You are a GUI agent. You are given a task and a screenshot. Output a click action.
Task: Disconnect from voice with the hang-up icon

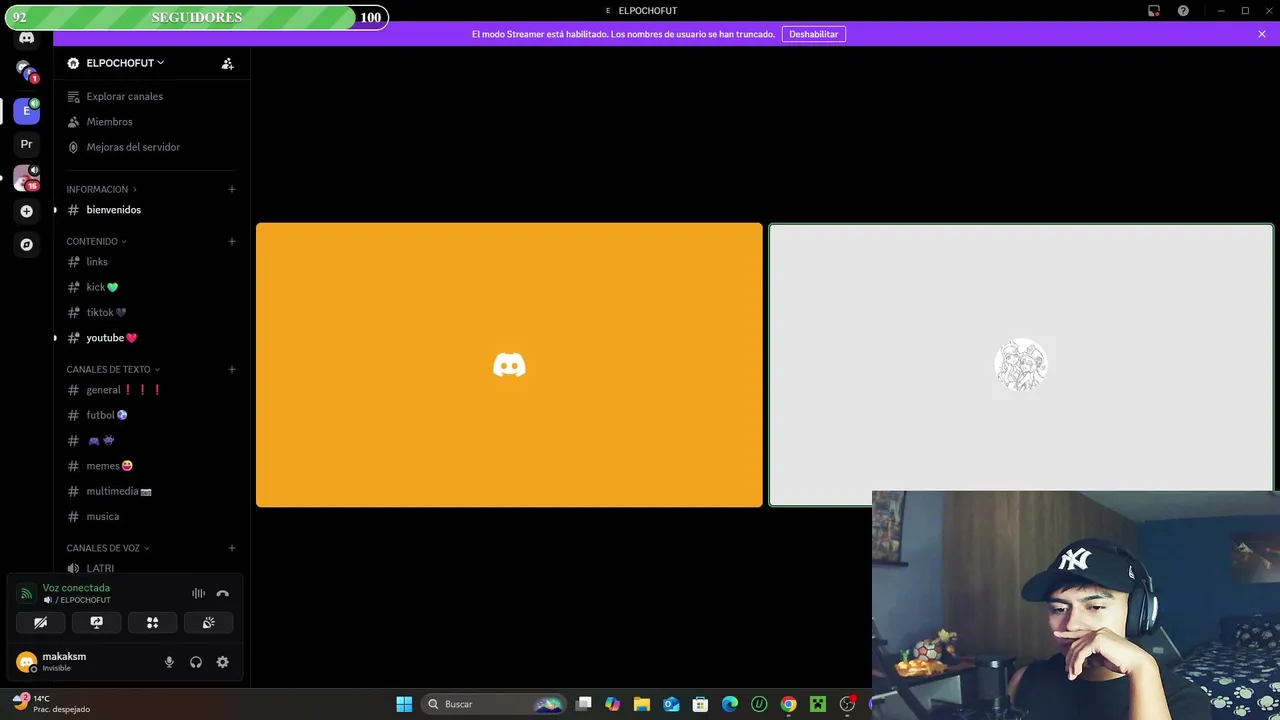pyautogui.click(x=222, y=593)
